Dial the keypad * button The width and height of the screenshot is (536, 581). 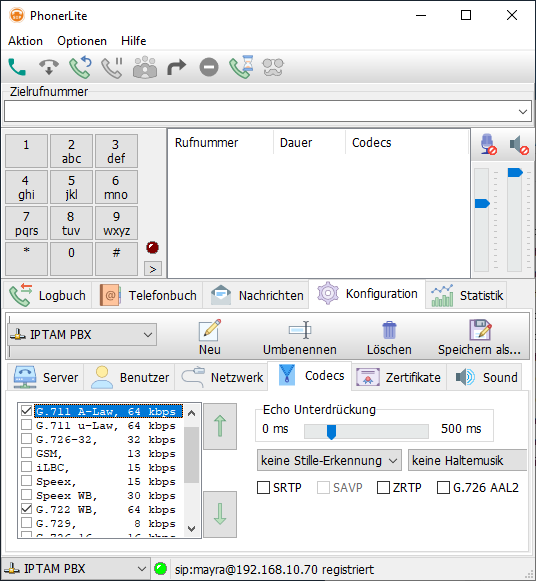coord(26,259)
